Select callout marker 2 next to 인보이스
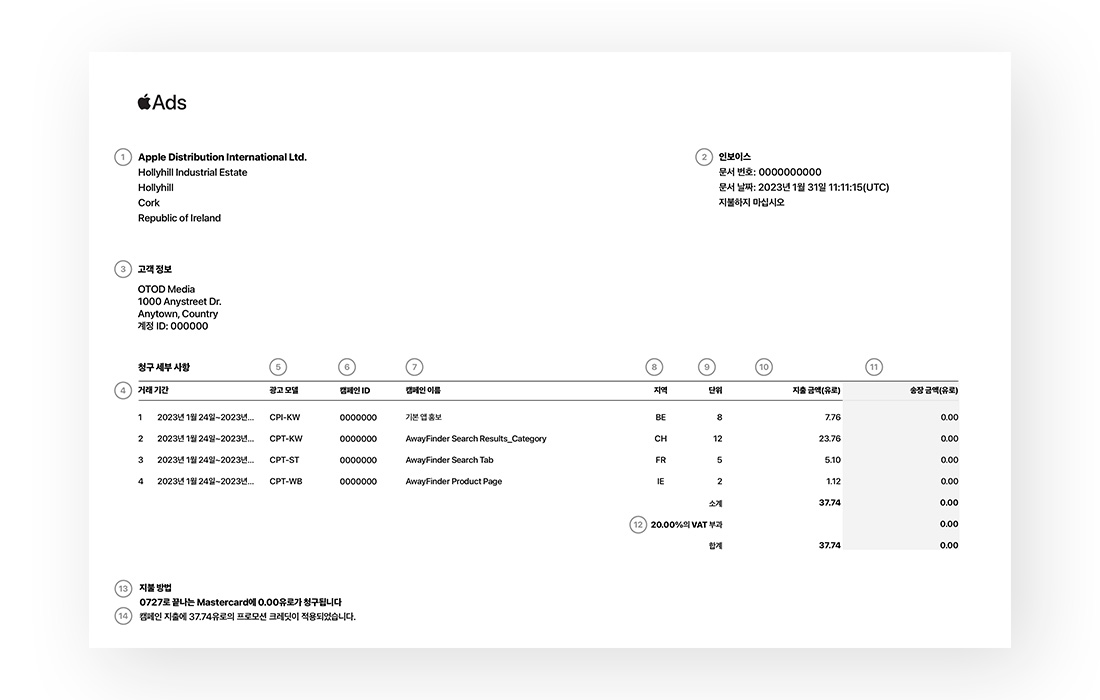The height and width of the screenshot is (700, 1100). pos(704,157)
